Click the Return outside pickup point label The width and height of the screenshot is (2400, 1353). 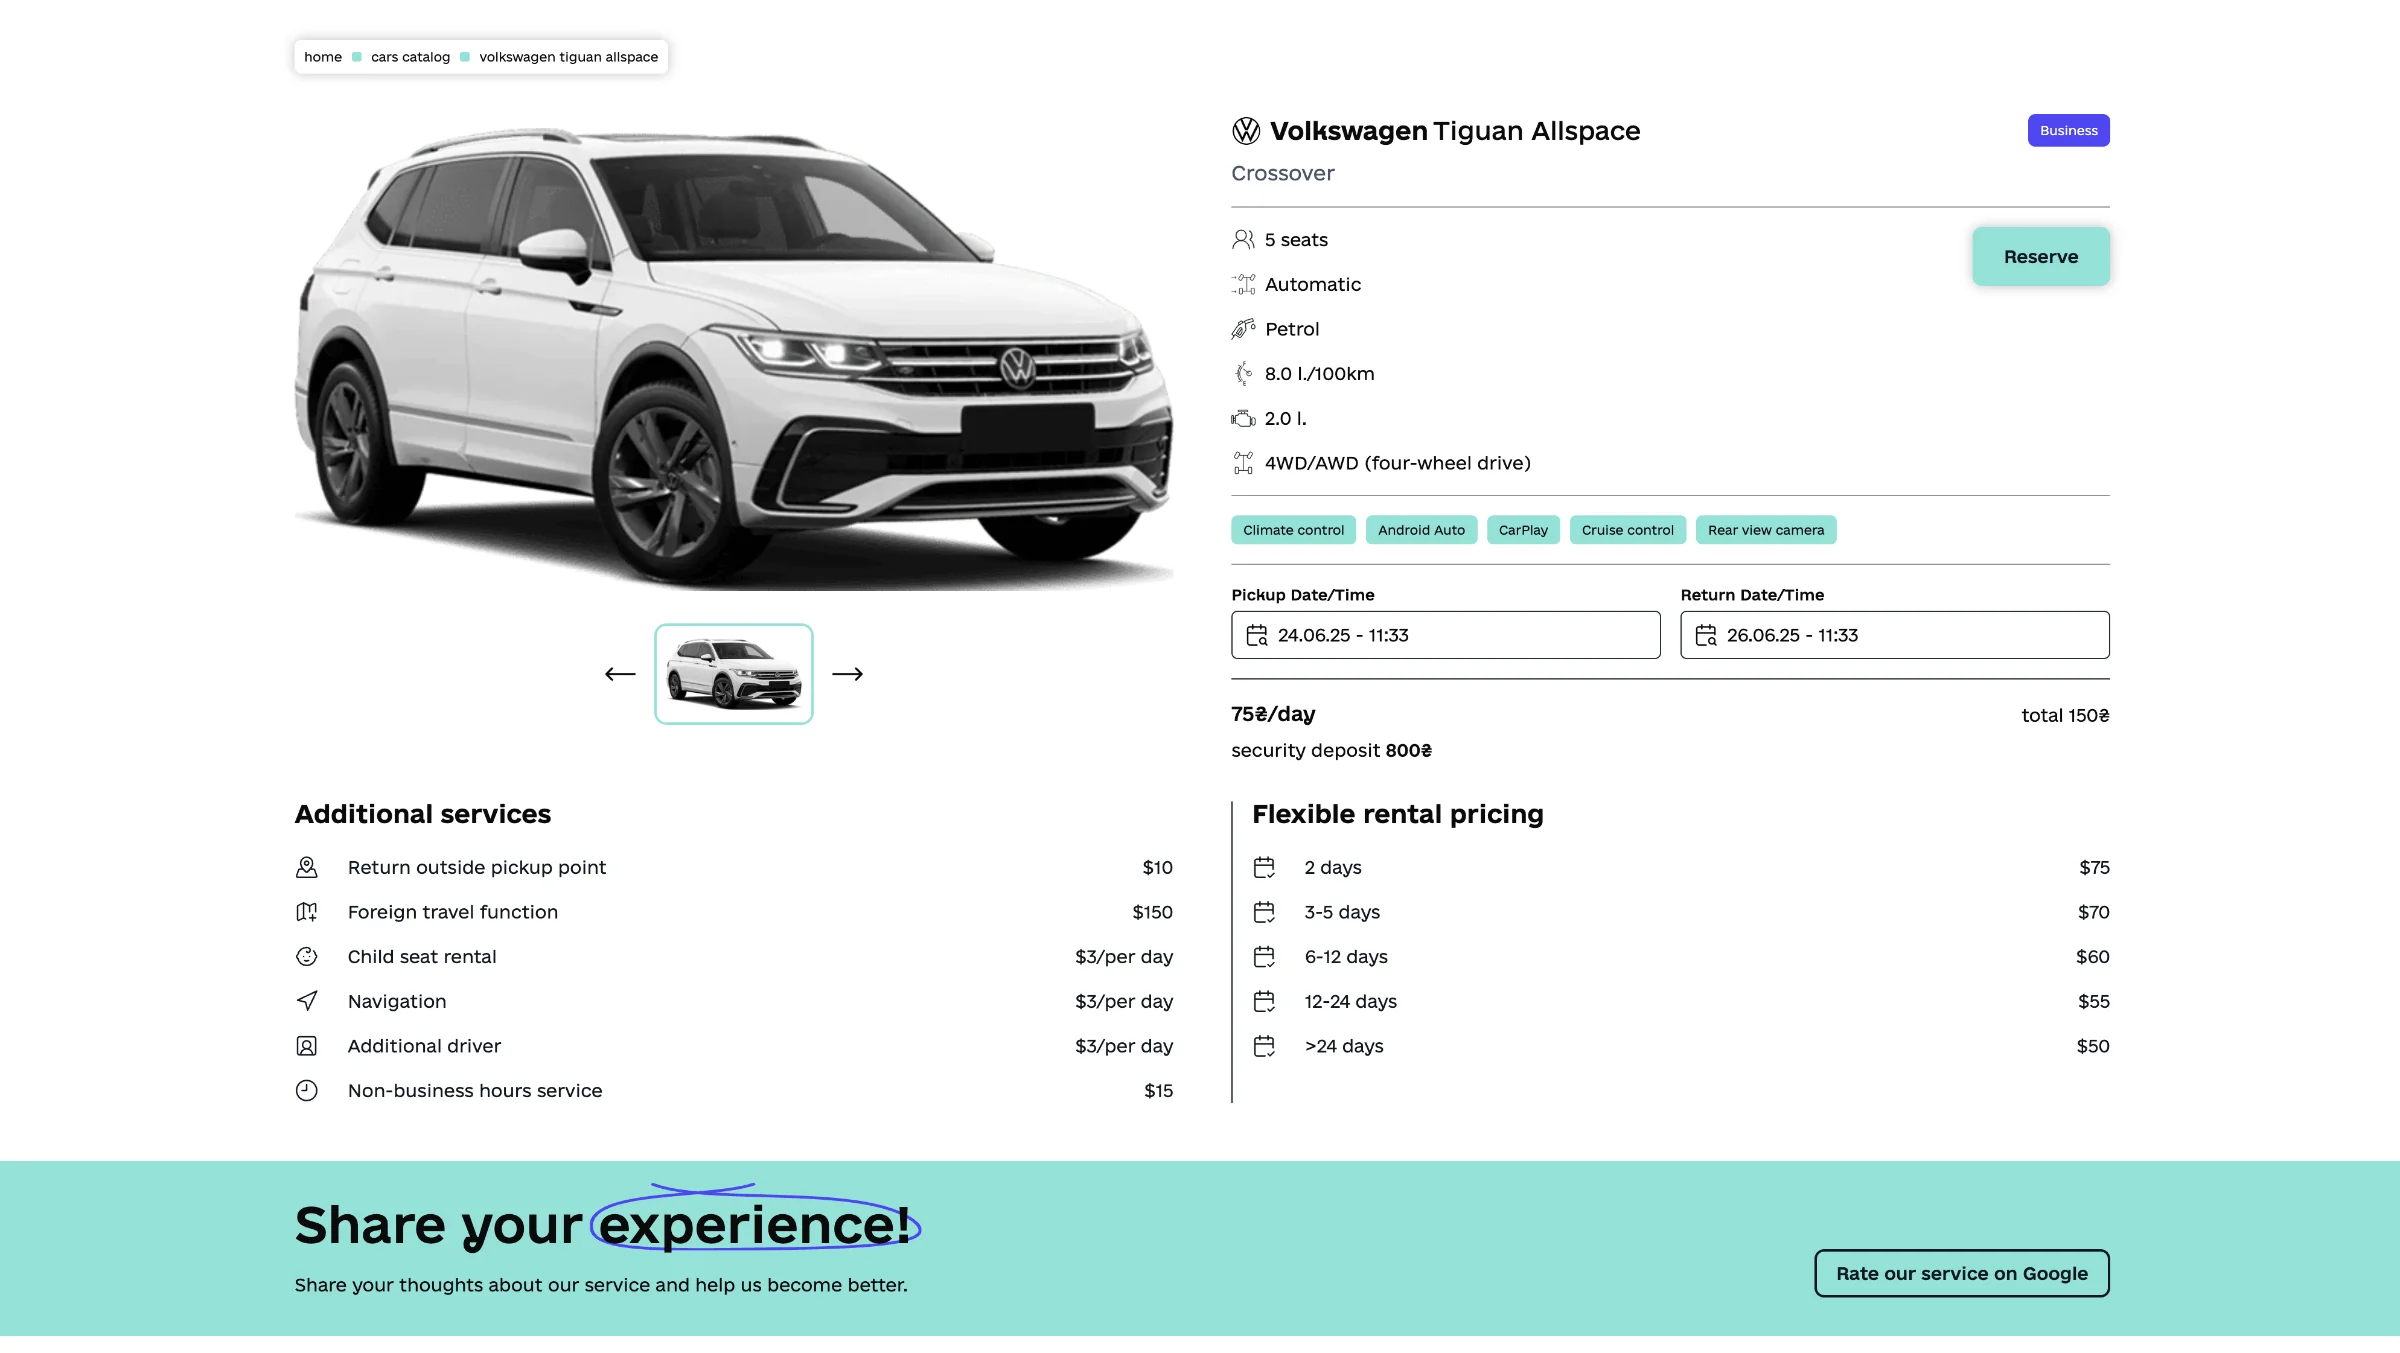click(x=477, y=867)
